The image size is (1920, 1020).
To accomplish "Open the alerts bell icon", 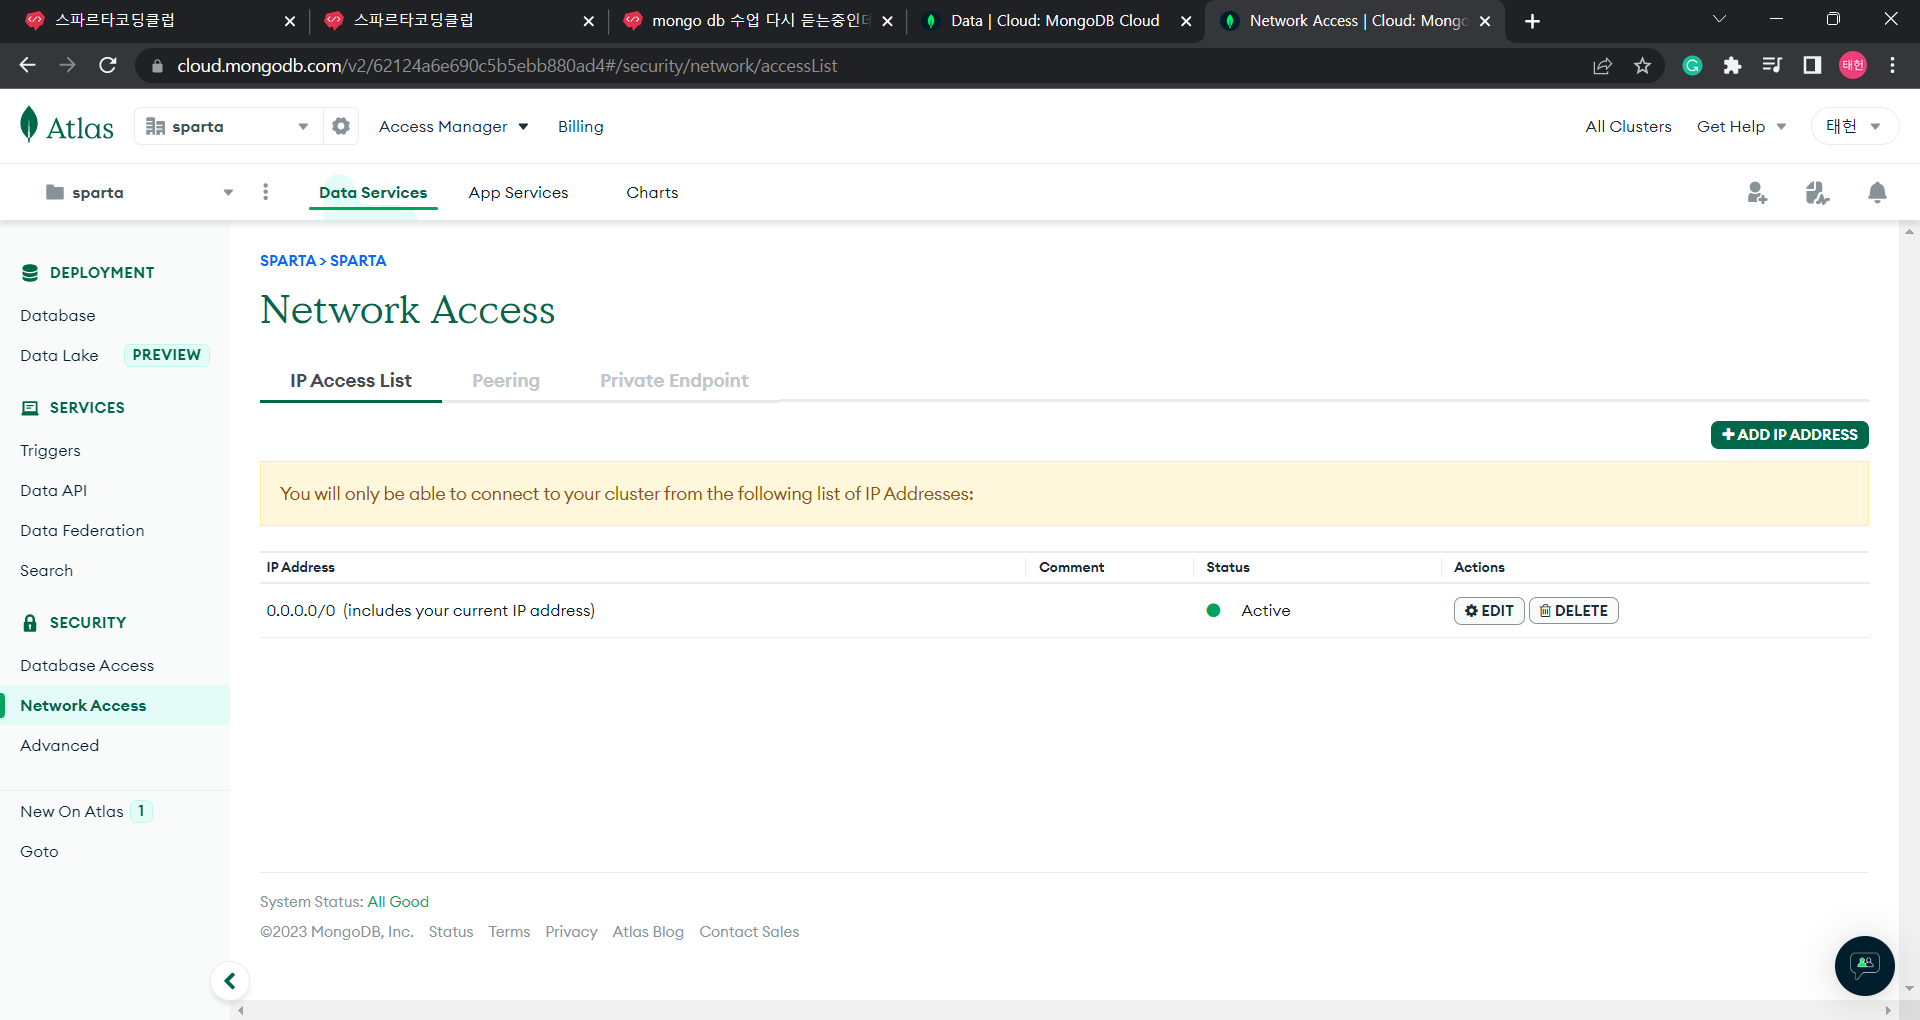I will 1877,192.
